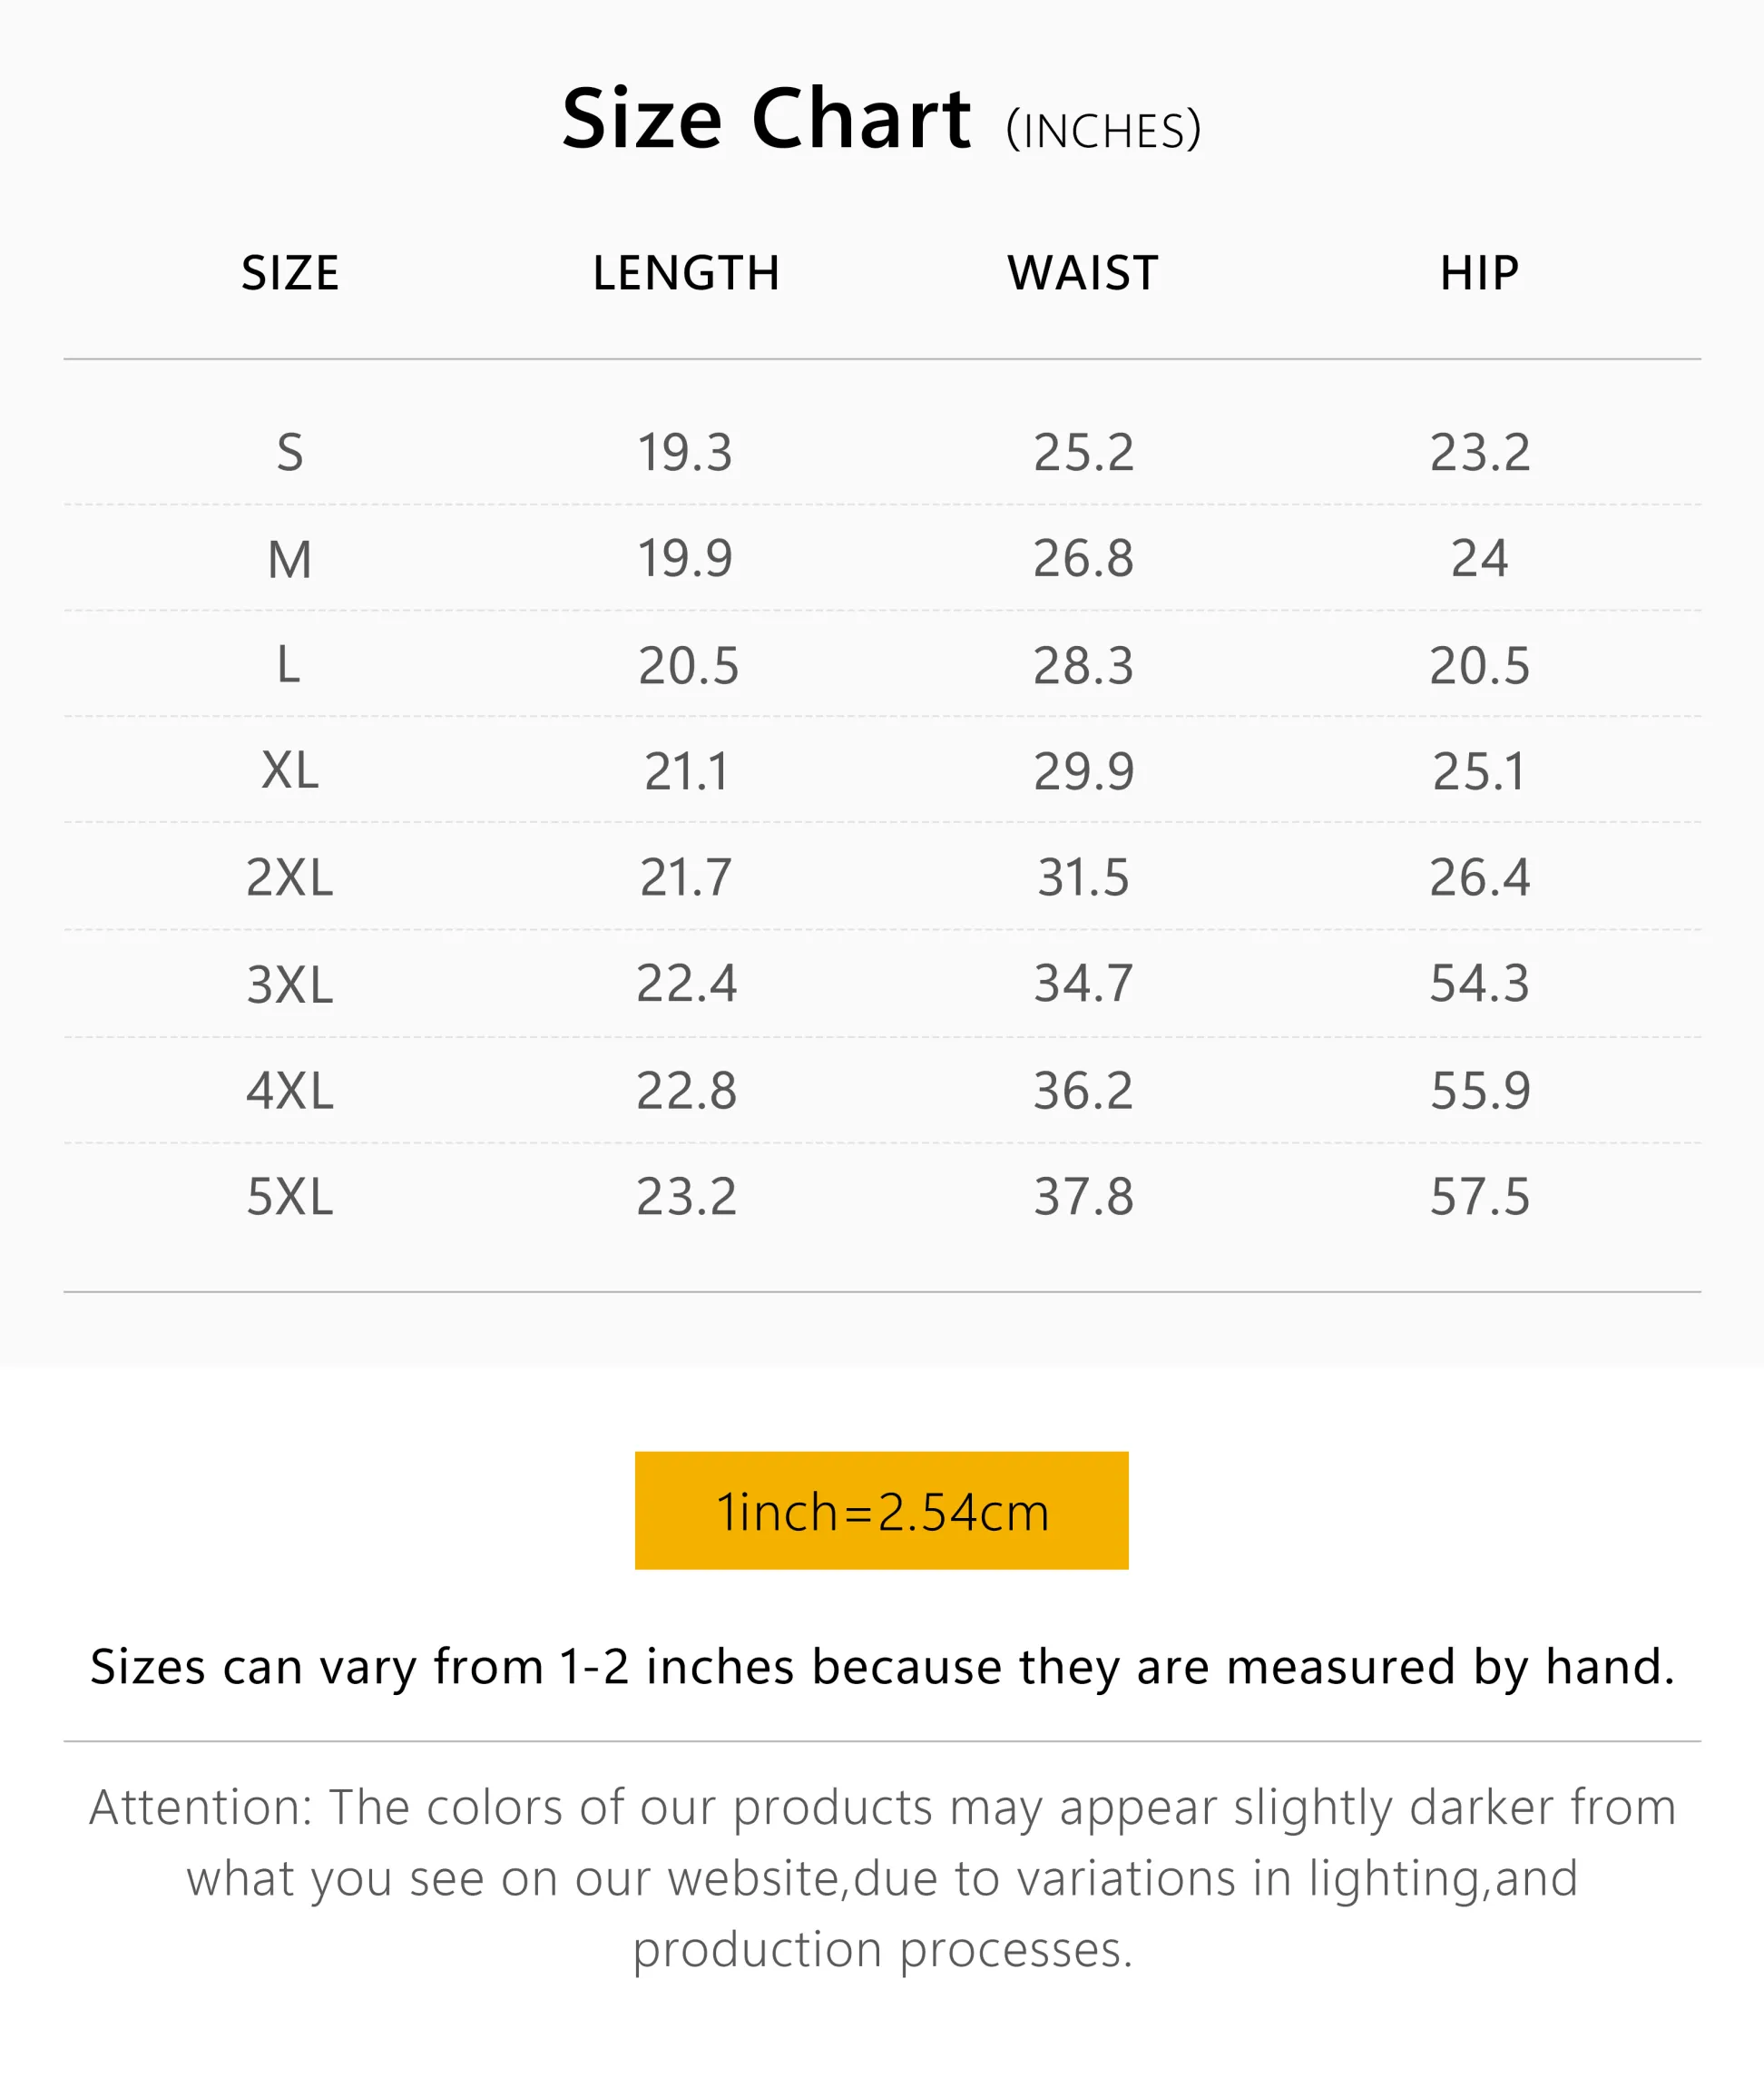1764x2077 pixels.
Task: Click the Size Chart title heading
Action: (x=765, y=119)
